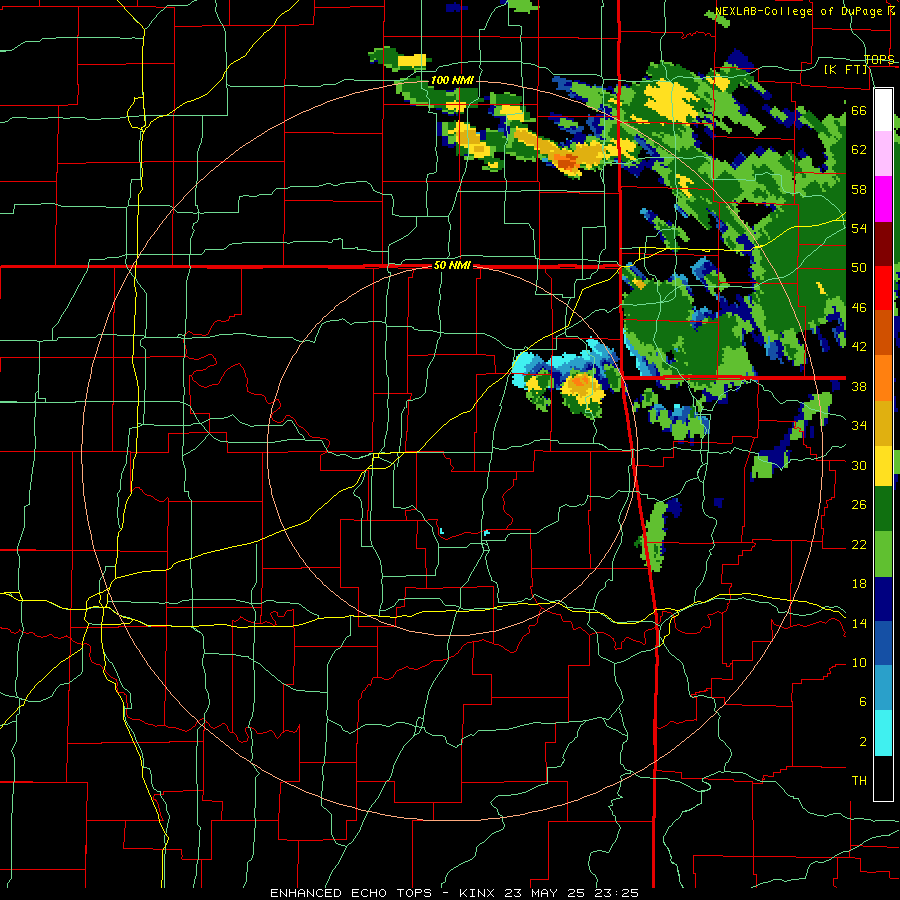
Task: Click the '46' scale value label
Action: (859, 308)
